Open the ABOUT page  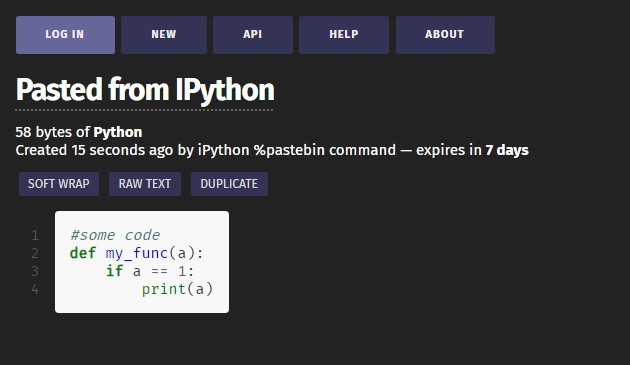(445, 35)
